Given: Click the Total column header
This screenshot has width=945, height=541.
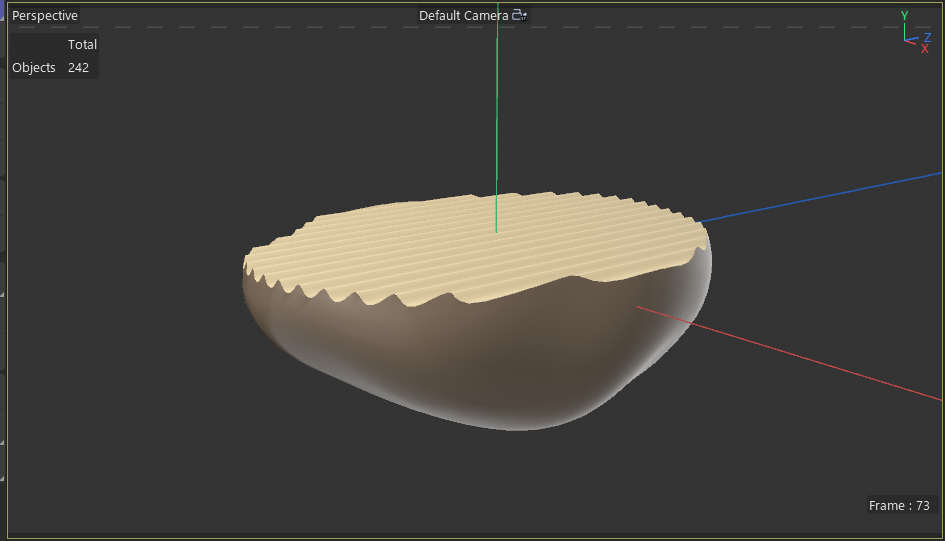Looking at the screenshot, I should click(82, 45).
